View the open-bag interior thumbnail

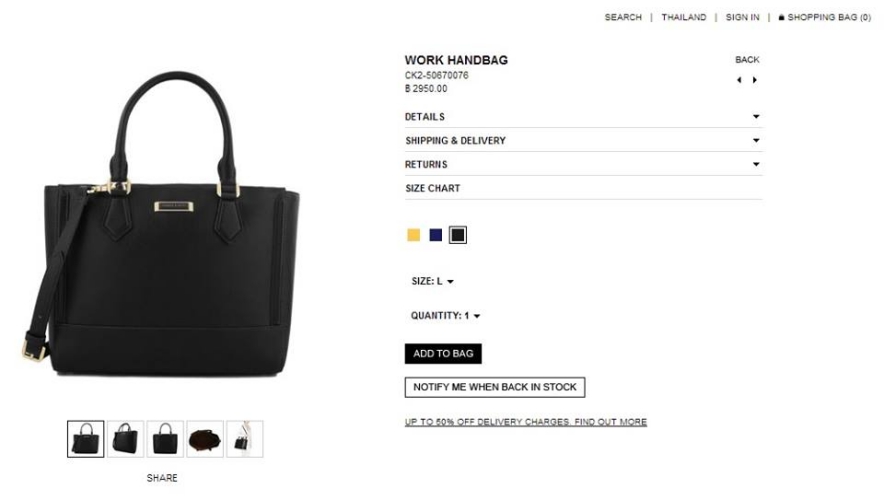click(x=205, y=439)
